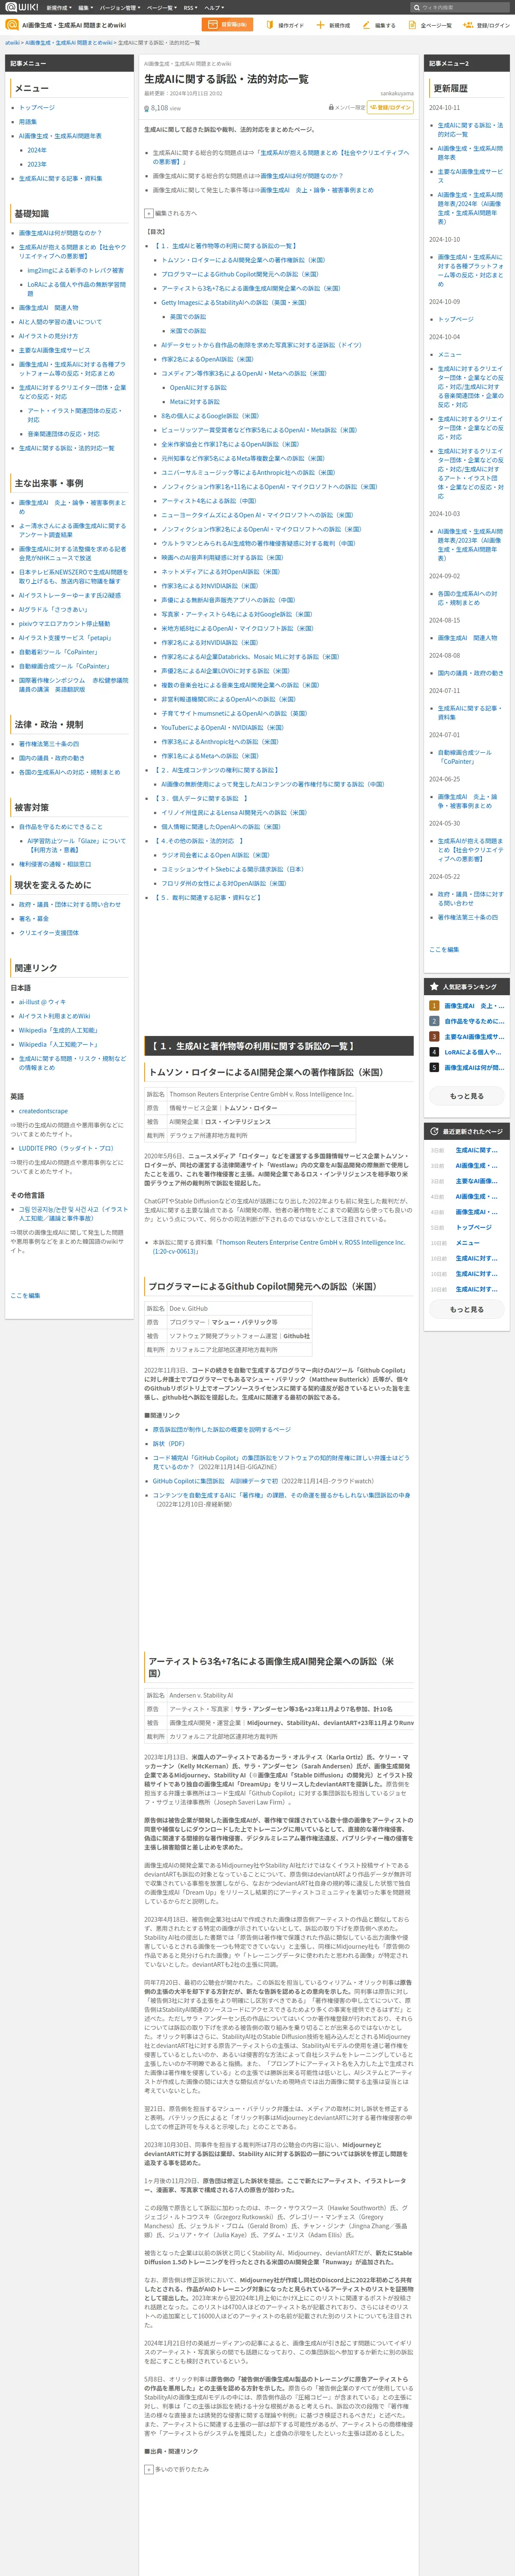Open the 5日前 トップページ recent update
Image resolution: width=515 pixels, height=2576 pixels.
pos(473,1227)
